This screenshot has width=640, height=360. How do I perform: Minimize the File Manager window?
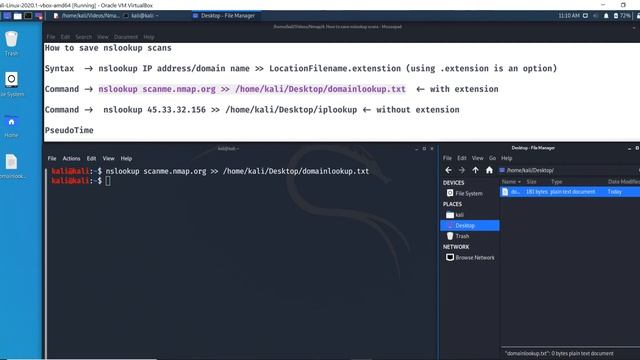(x=629, y=148)
